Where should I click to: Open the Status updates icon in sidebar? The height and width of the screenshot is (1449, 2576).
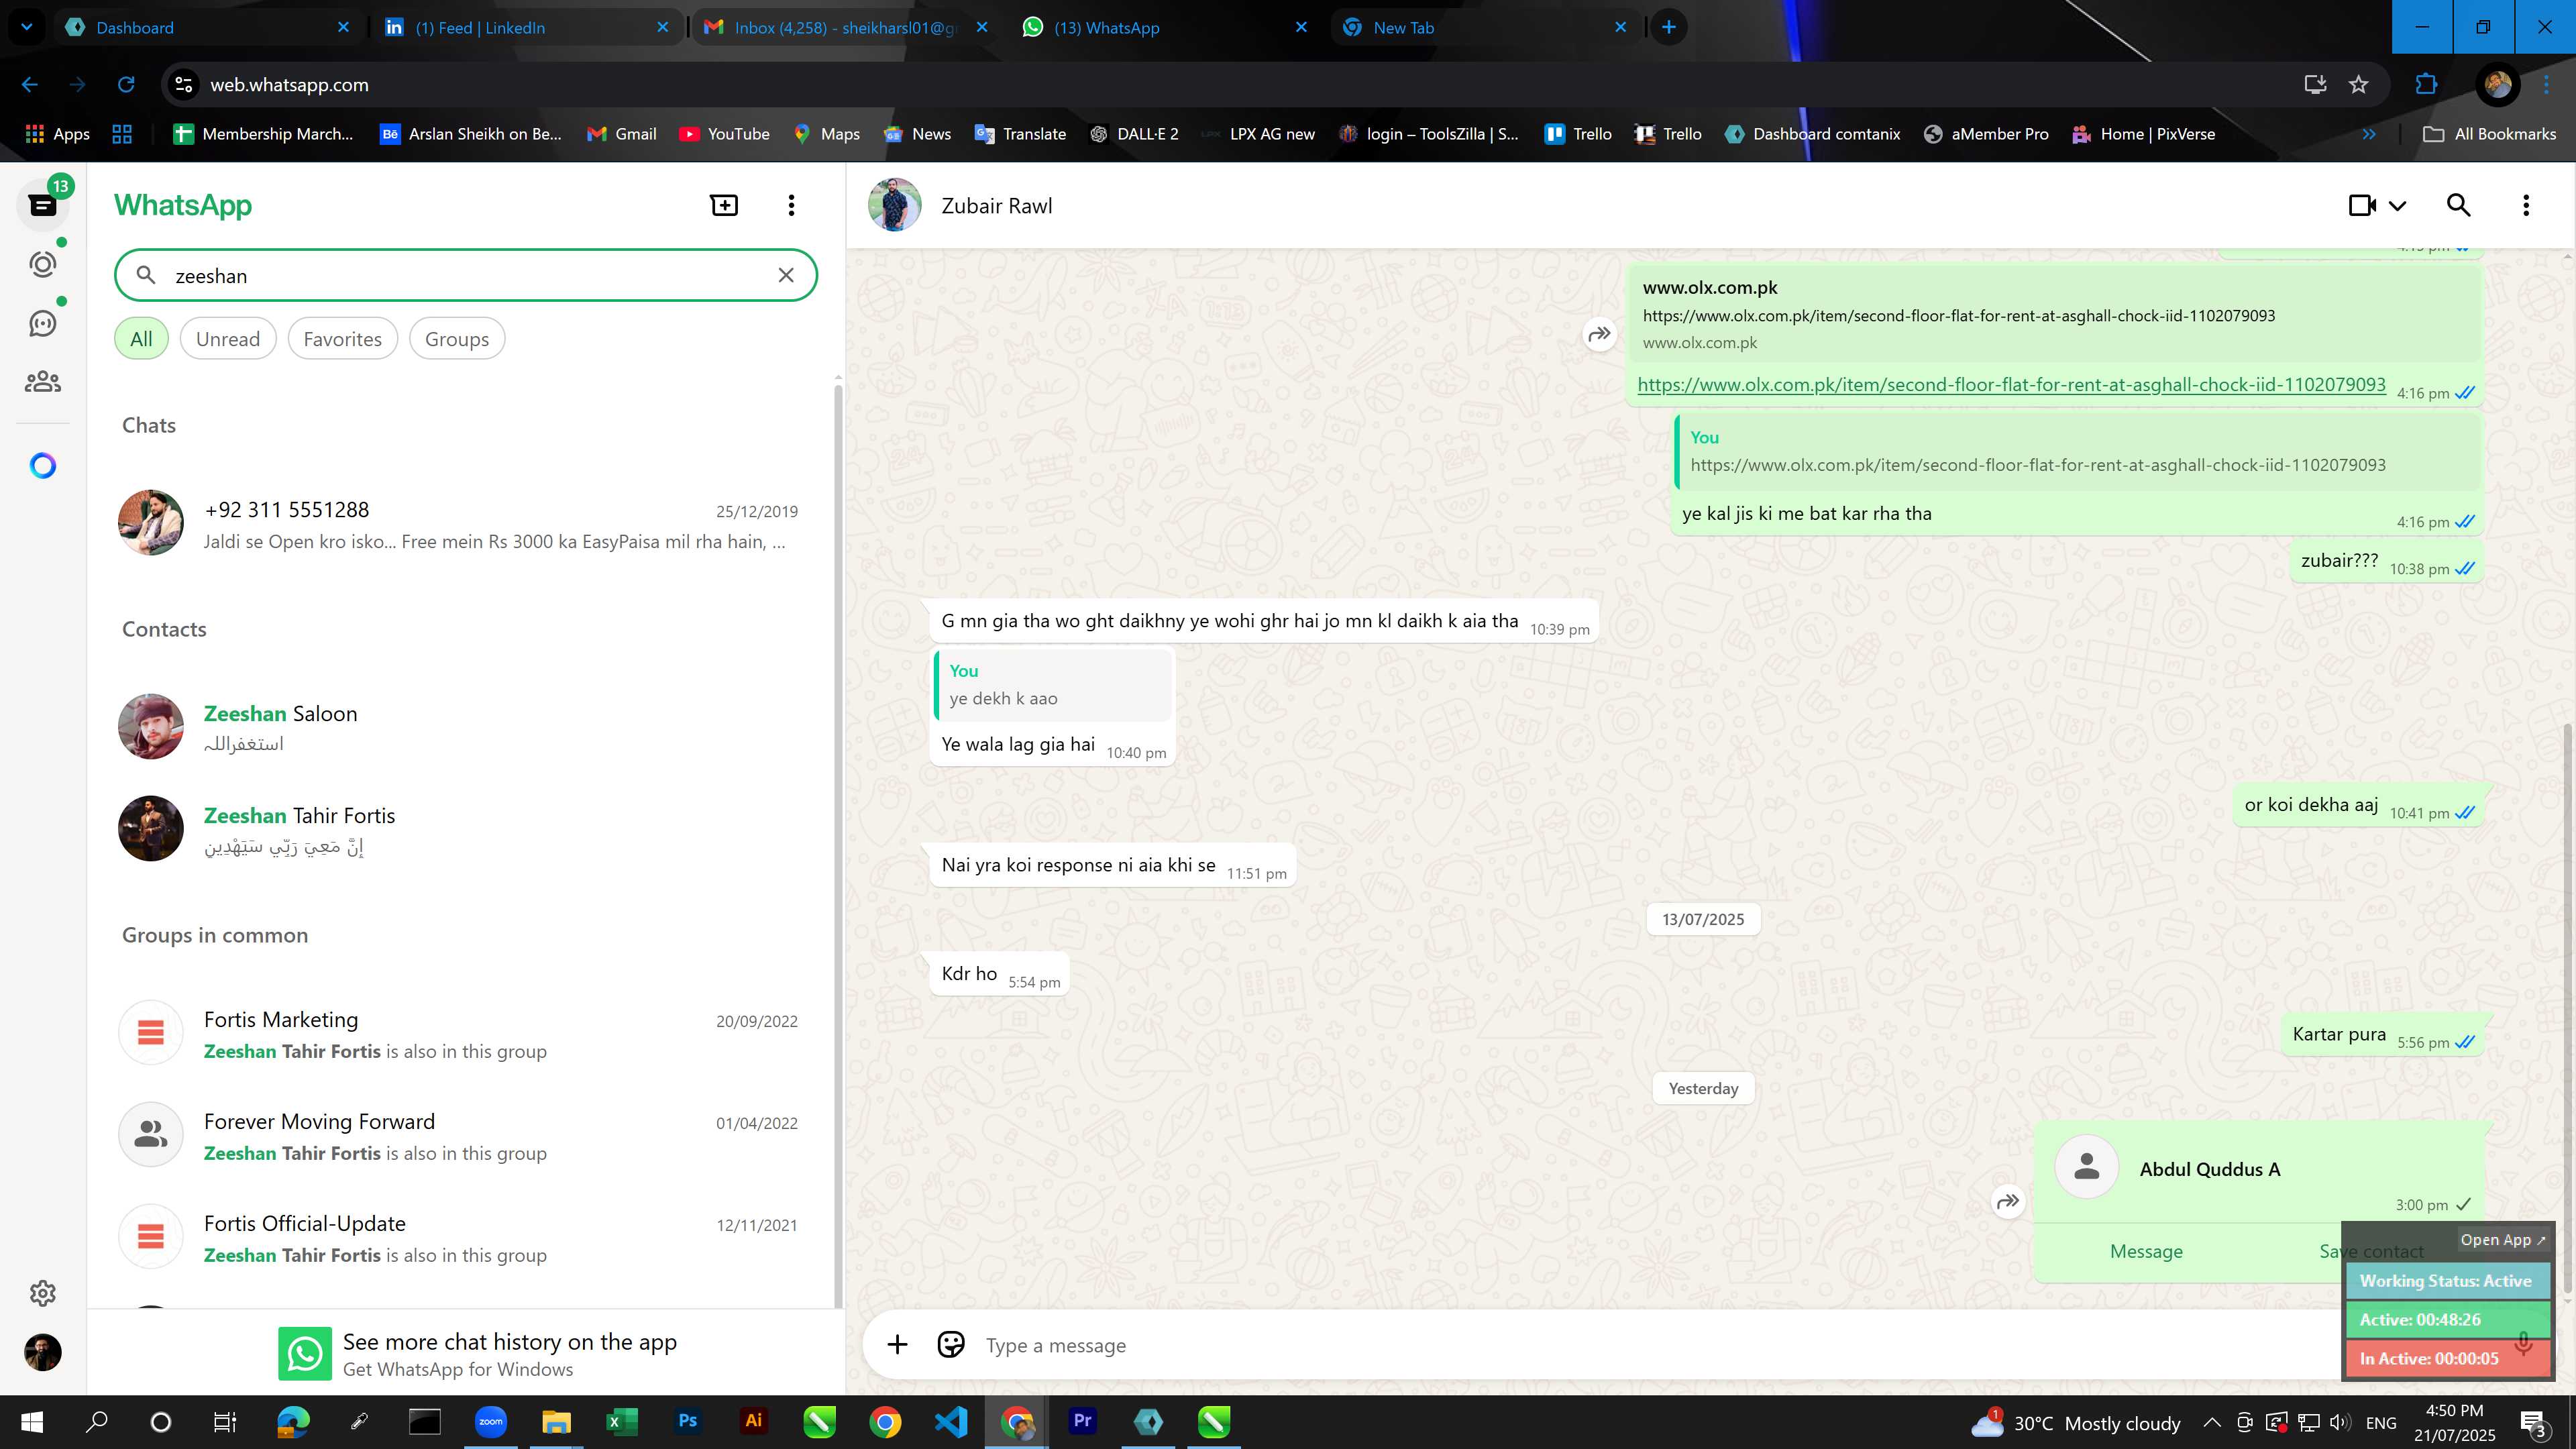click(x=42, y=264)
